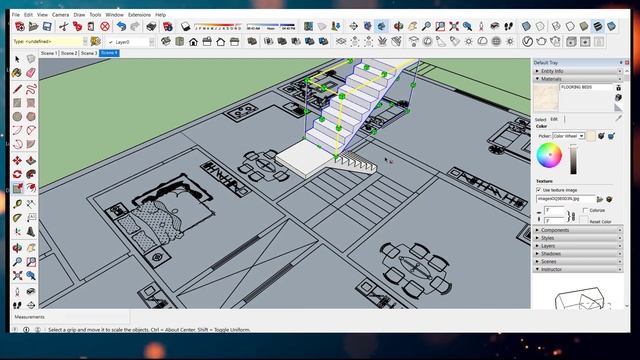This screenshot has width=640, height=360.
Task: Click the Print icon in top toolbar
Action: coord(151,27)
